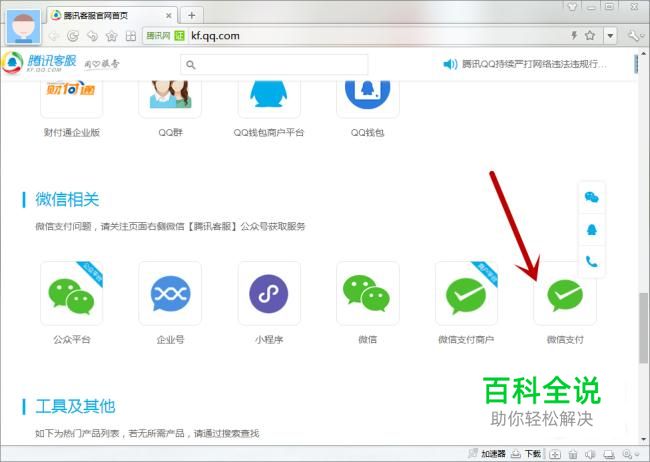The width and height of the screenshot is (650, 462).
Task: Click the scrollbar down arrow
Action: pyautogui.click(x=643, y=439)
